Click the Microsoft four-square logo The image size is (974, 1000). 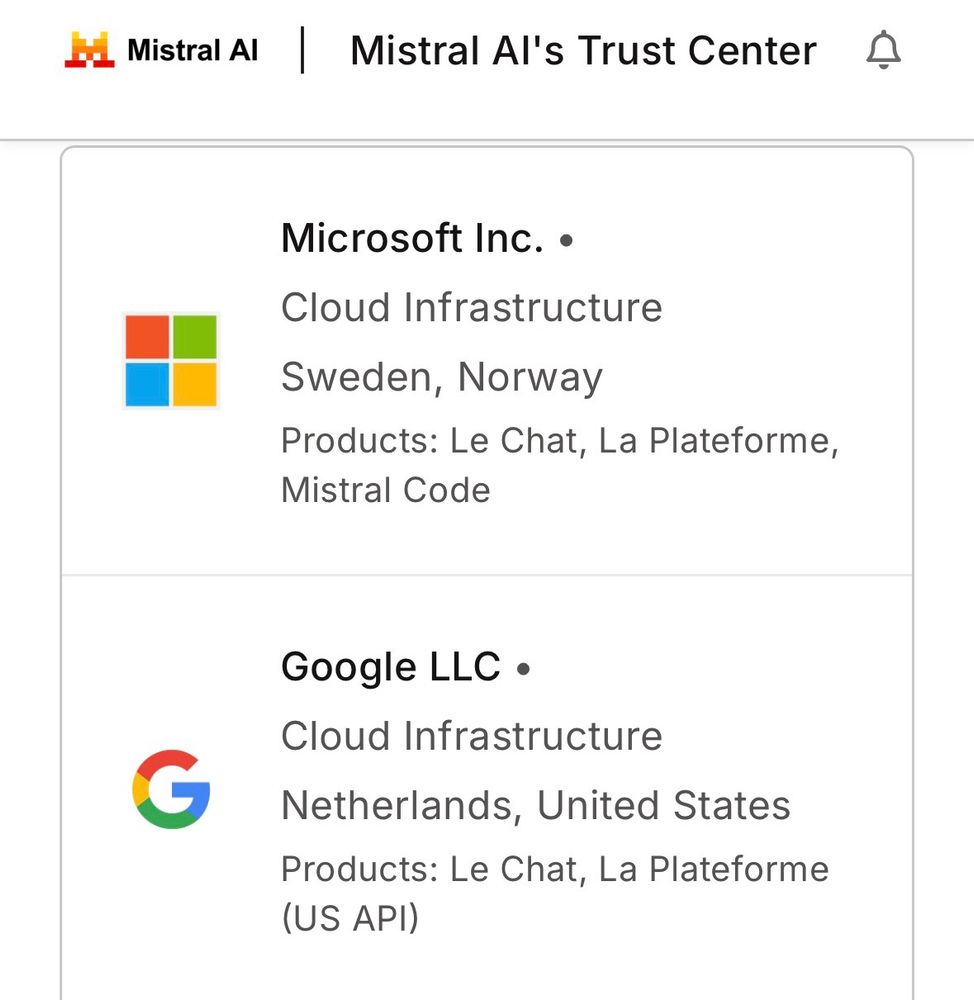[x=170, y=361]
